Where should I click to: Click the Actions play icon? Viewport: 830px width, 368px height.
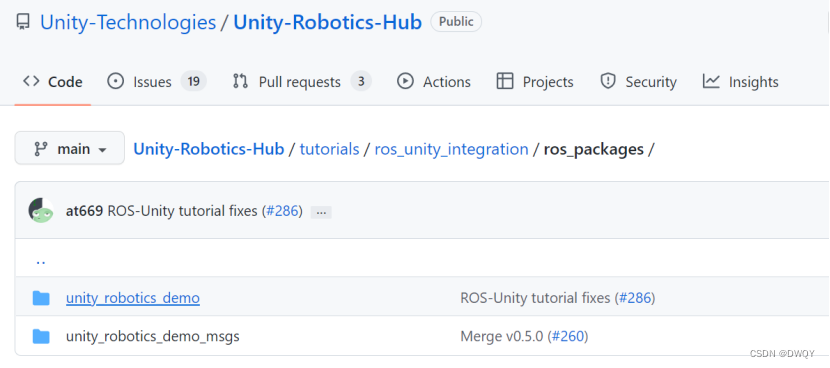coord(405,82)
